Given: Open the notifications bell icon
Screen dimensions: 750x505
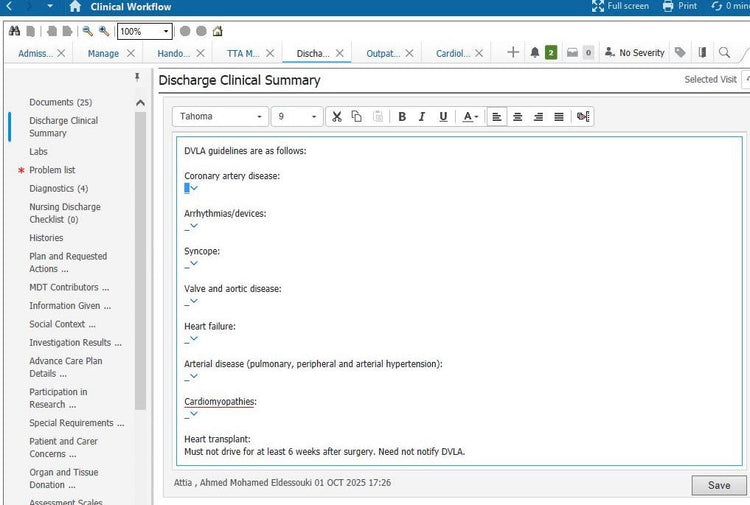Looking at the screenshot, I should point(535,53).
